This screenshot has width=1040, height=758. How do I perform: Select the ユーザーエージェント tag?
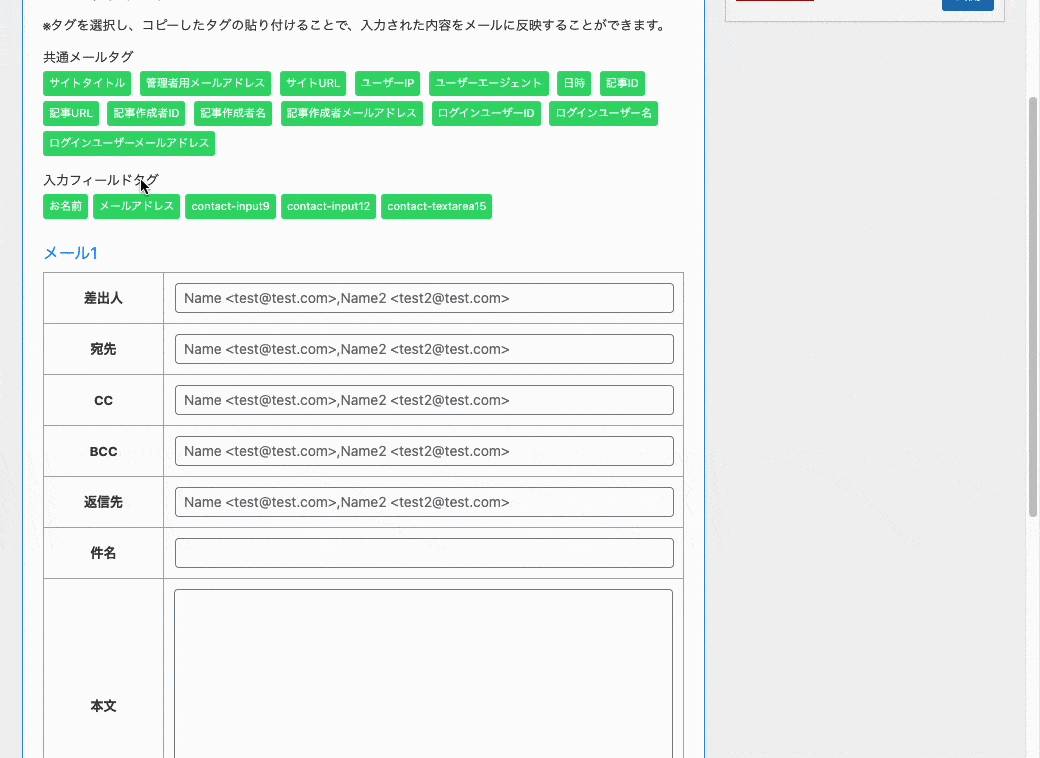[x=489, y=84]
